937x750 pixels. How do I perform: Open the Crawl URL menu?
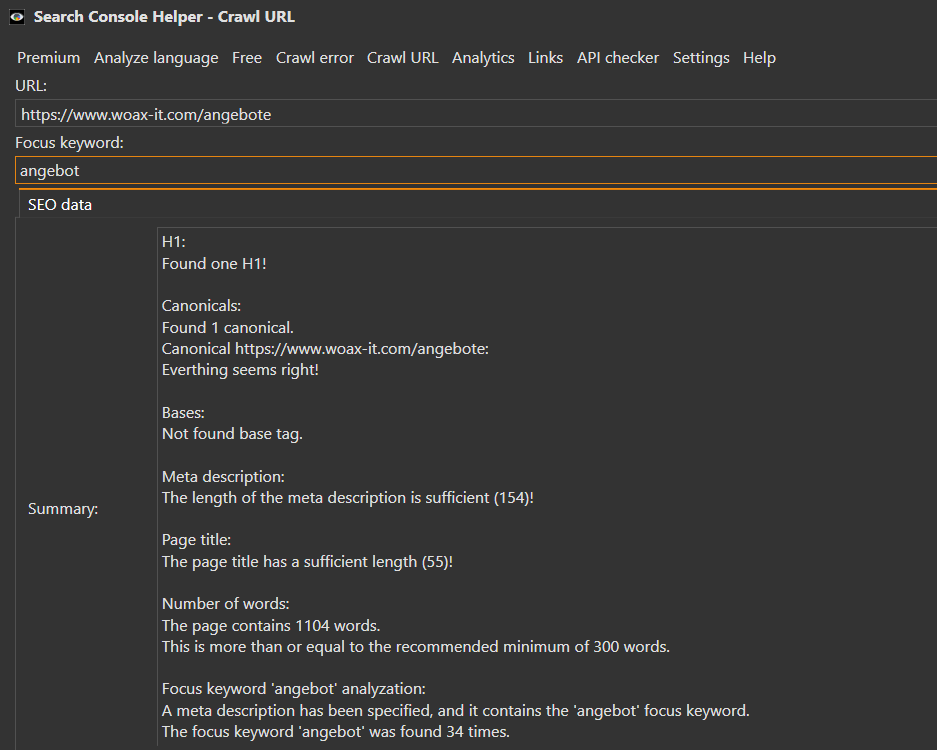click(x=402, y=58)
